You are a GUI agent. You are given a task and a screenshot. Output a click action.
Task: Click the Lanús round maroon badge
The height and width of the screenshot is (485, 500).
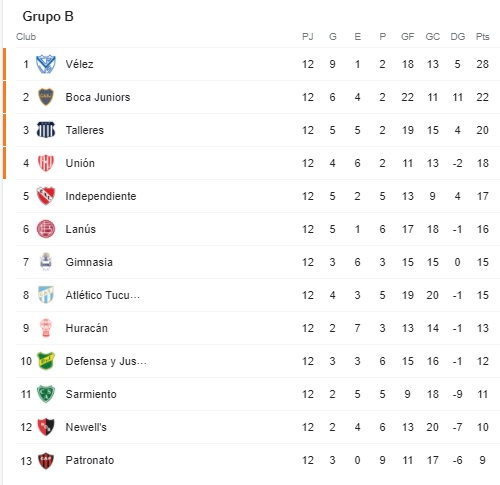(46, 229)
